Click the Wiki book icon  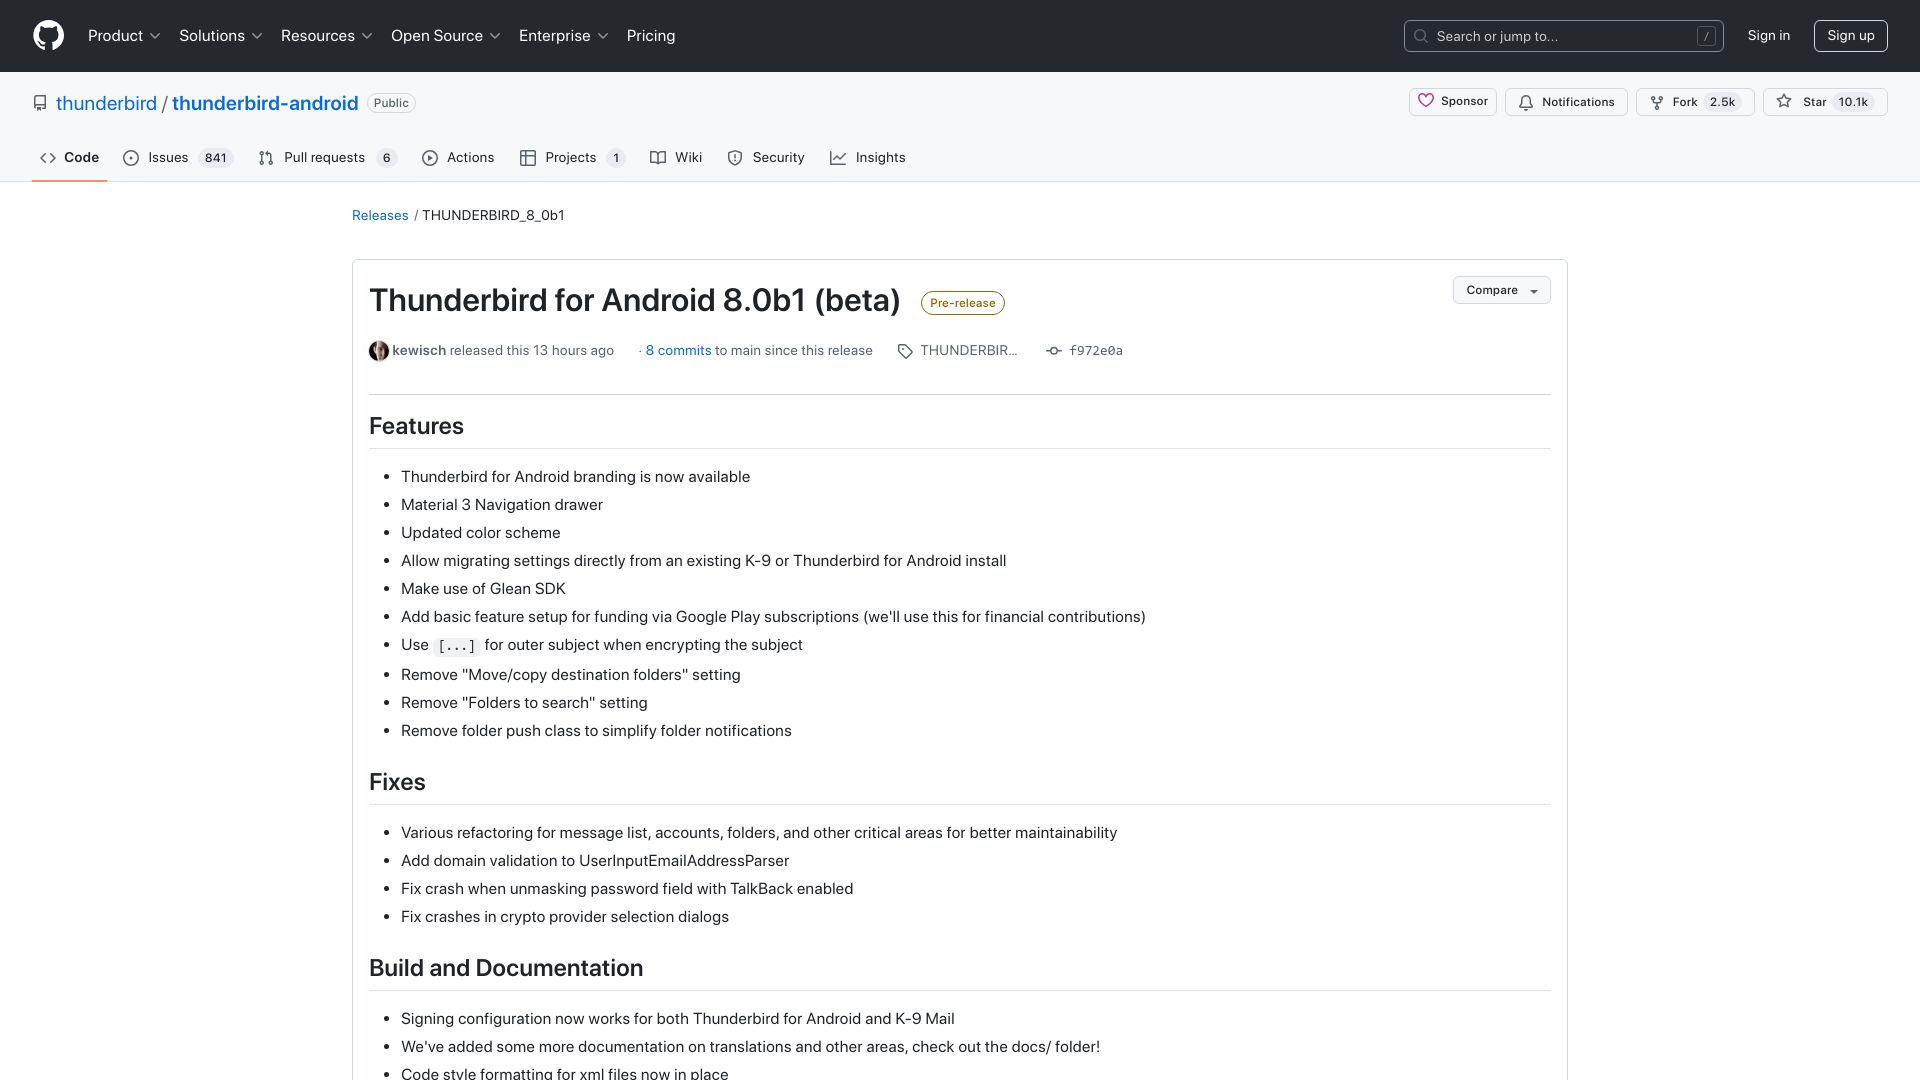658,158
